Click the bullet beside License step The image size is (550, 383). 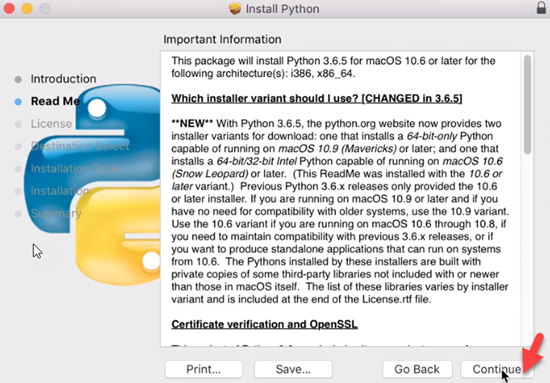18,124
